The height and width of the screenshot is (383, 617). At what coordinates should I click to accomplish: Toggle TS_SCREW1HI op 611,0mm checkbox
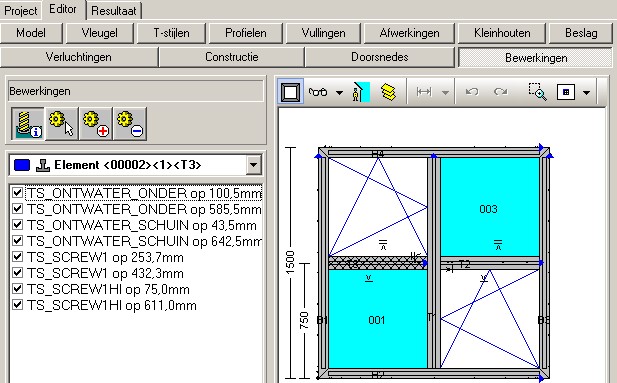17,305
